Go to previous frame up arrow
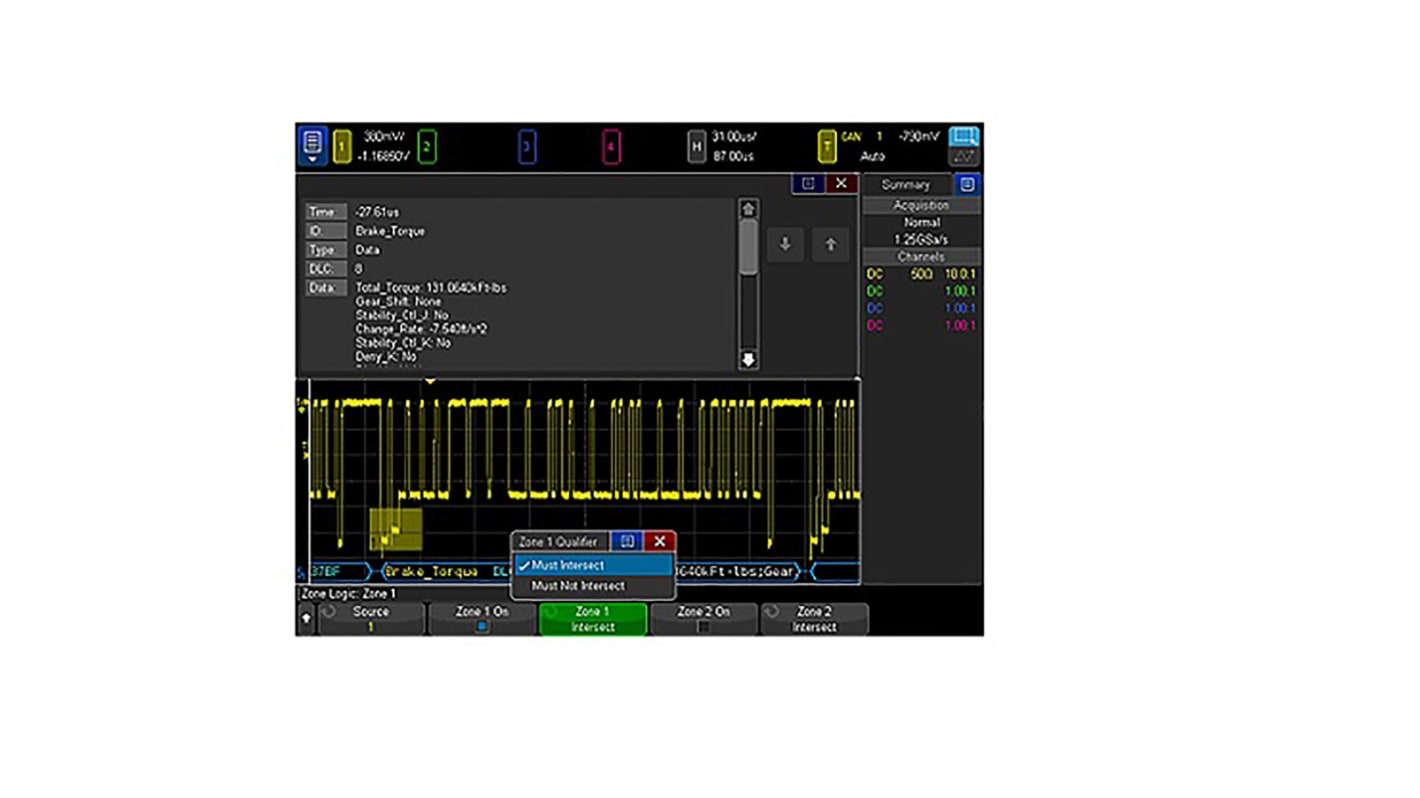Viewport: 1420px width, 798px height. (x=830, y=245)
